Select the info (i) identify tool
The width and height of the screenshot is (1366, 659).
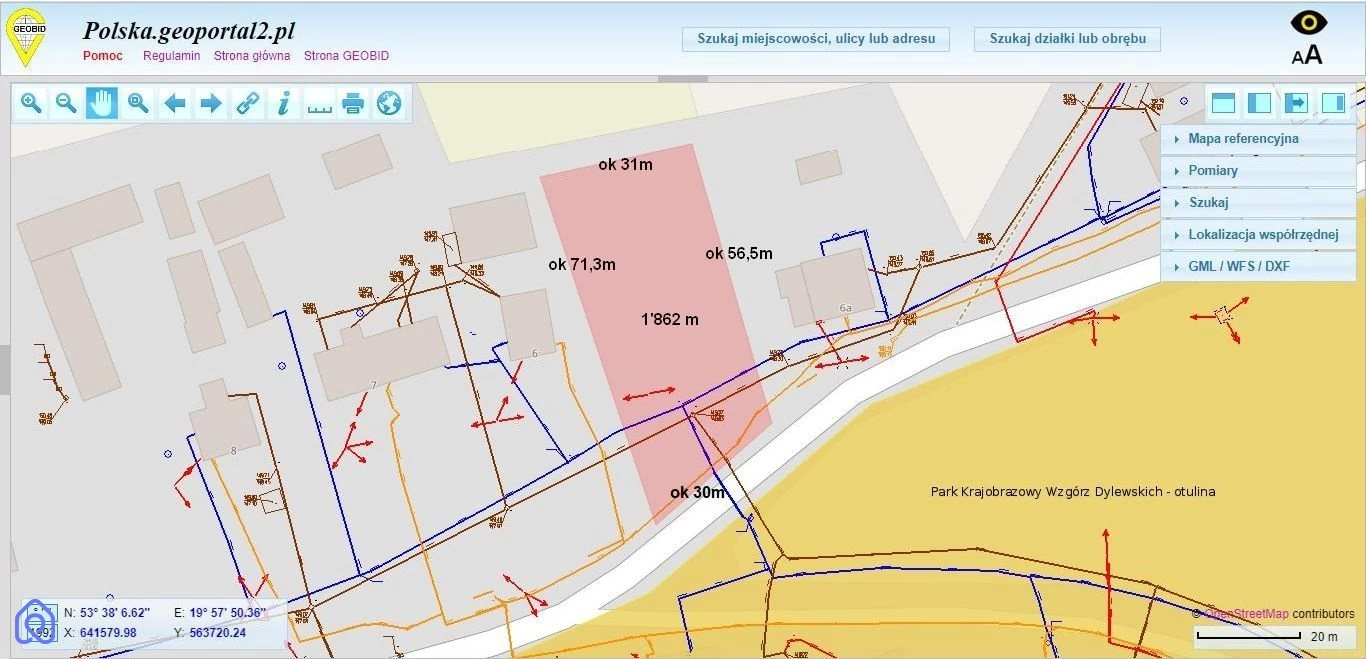click(284, 103)
